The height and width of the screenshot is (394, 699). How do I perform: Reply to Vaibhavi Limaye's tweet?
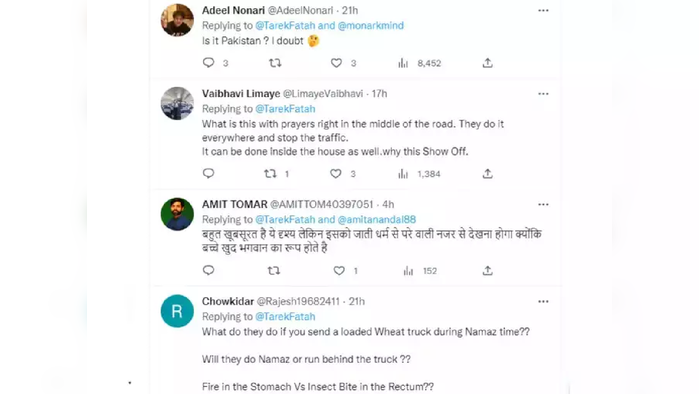209,173
